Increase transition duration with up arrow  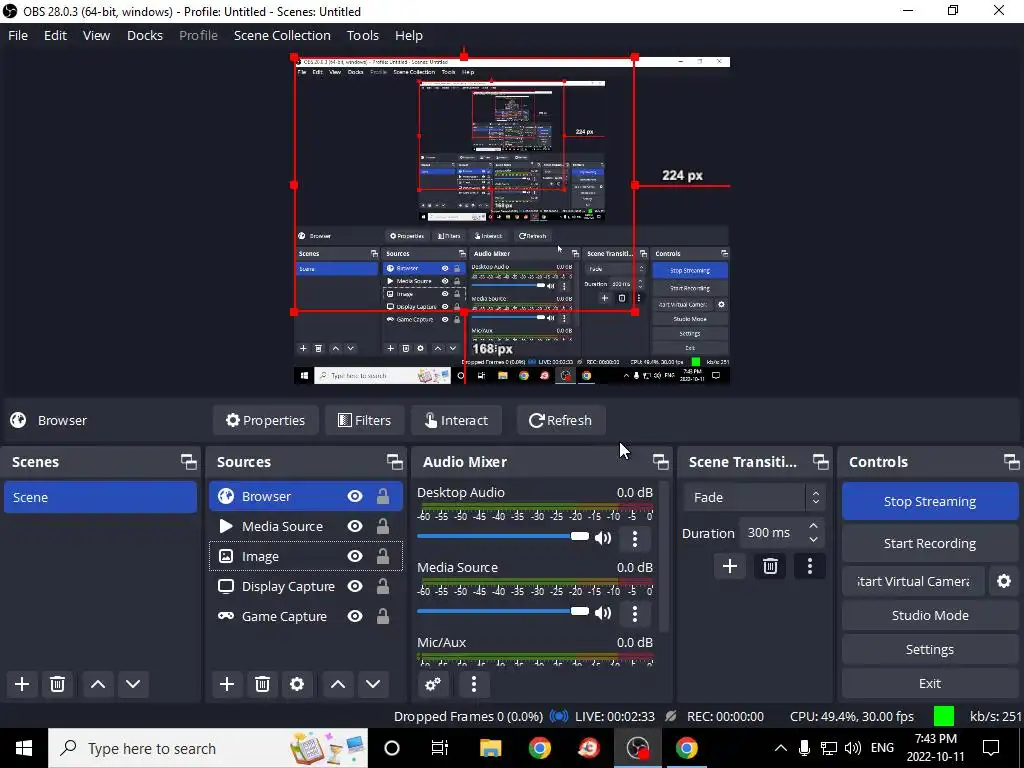pyautogui.click(x=813, y=526)
